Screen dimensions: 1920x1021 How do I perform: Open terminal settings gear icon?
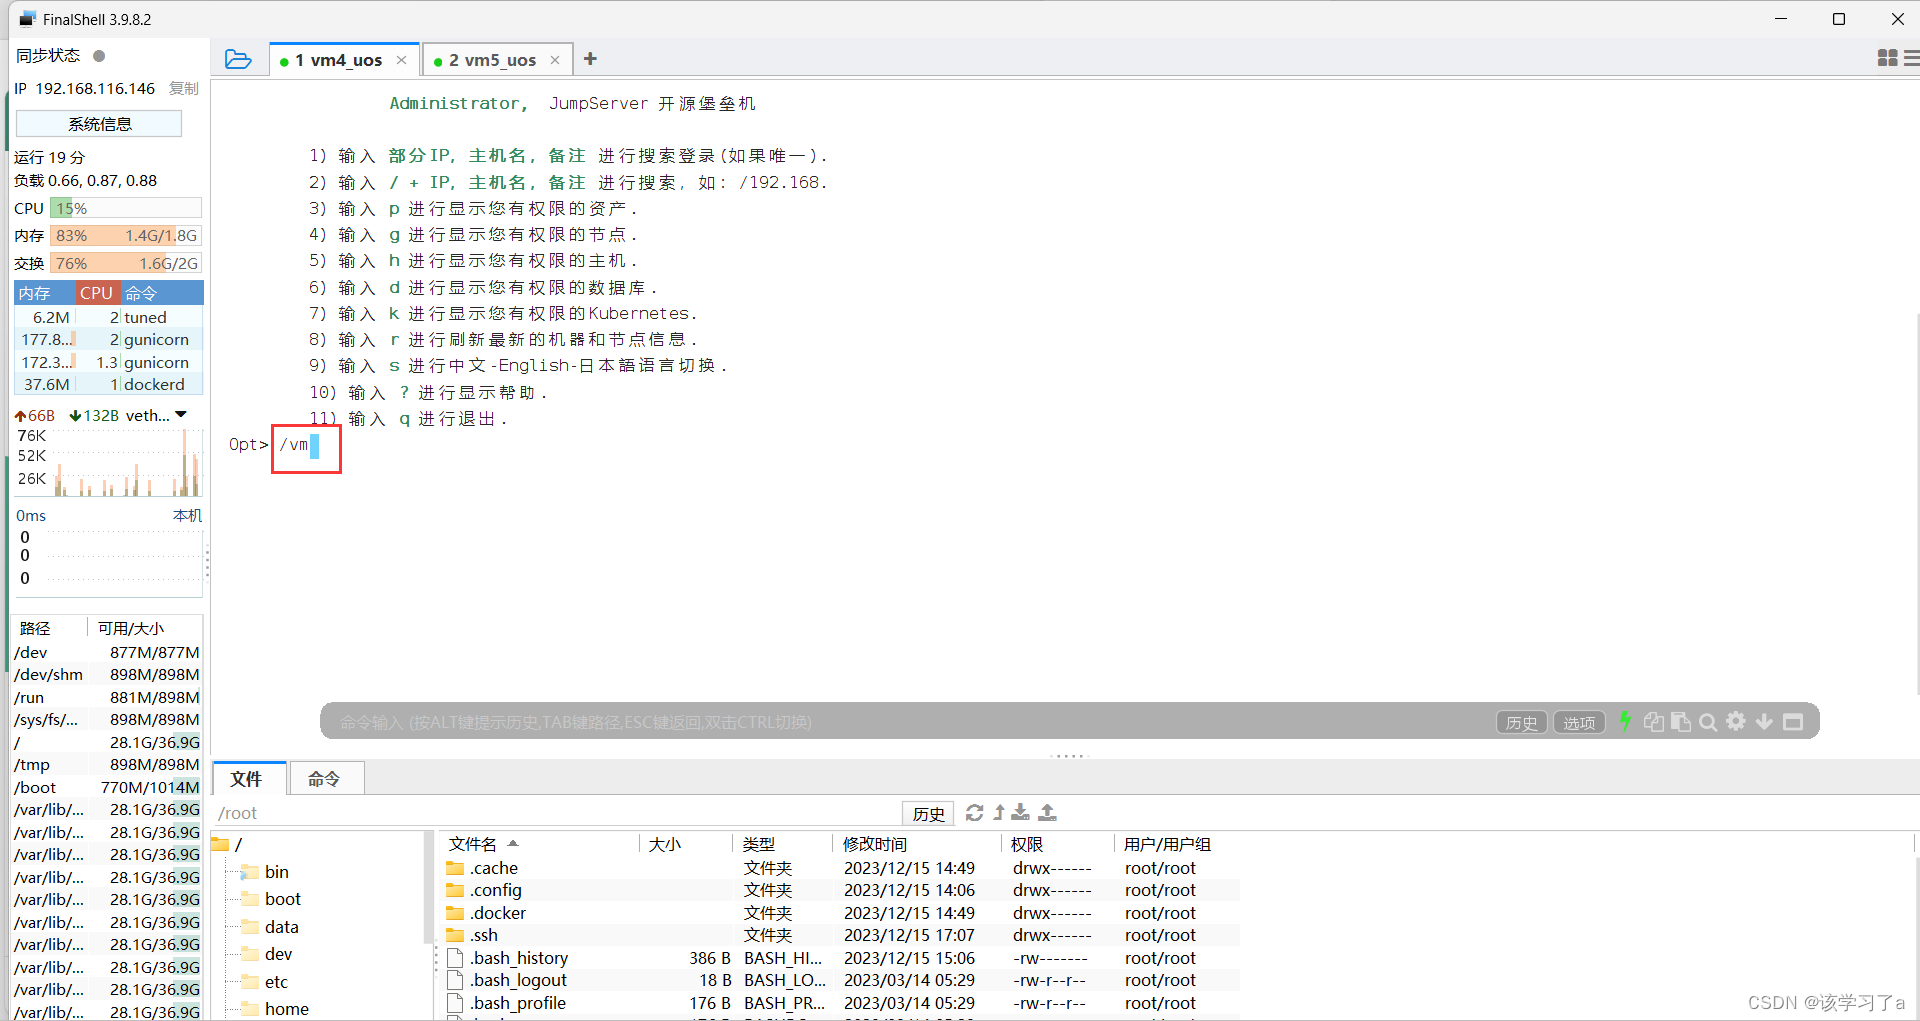1736,721
